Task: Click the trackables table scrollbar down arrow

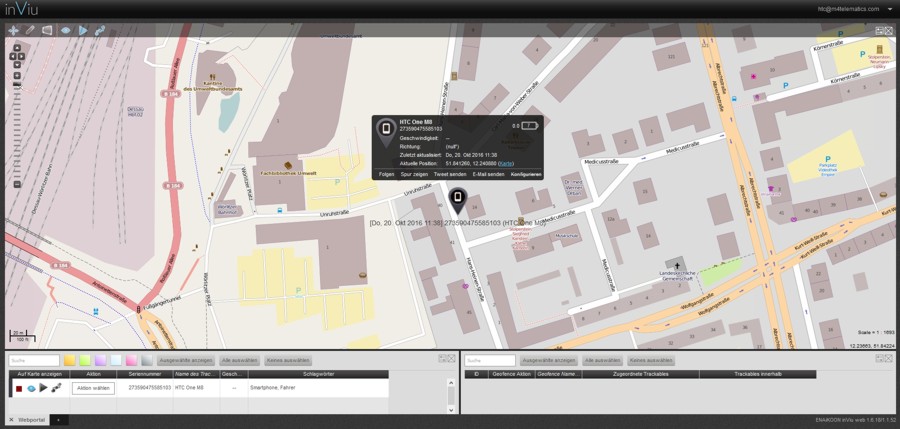Action: pyautogui.click(x=451, y=409)
